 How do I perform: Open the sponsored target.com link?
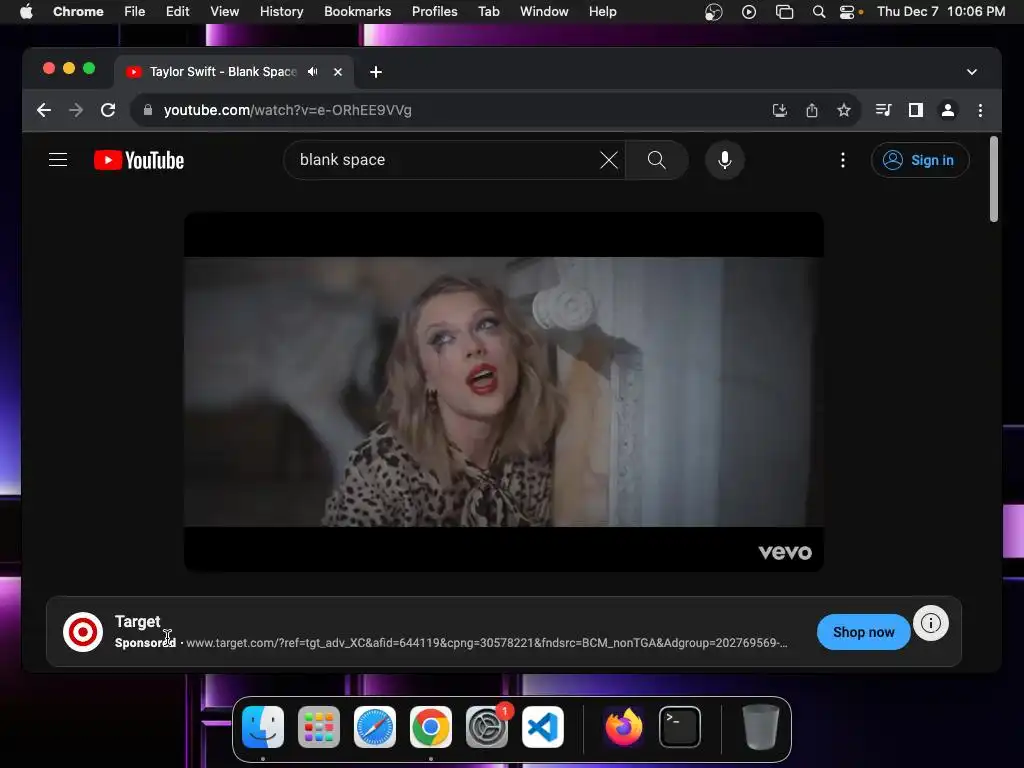click(x=487, y=643)
